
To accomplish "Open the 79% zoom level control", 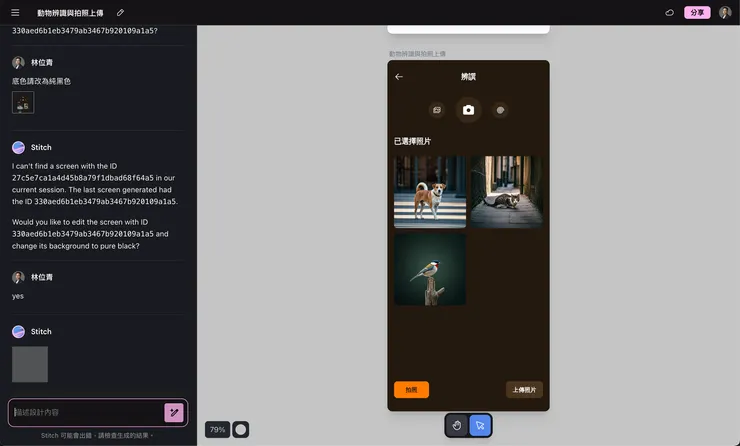I will point(218,429).
